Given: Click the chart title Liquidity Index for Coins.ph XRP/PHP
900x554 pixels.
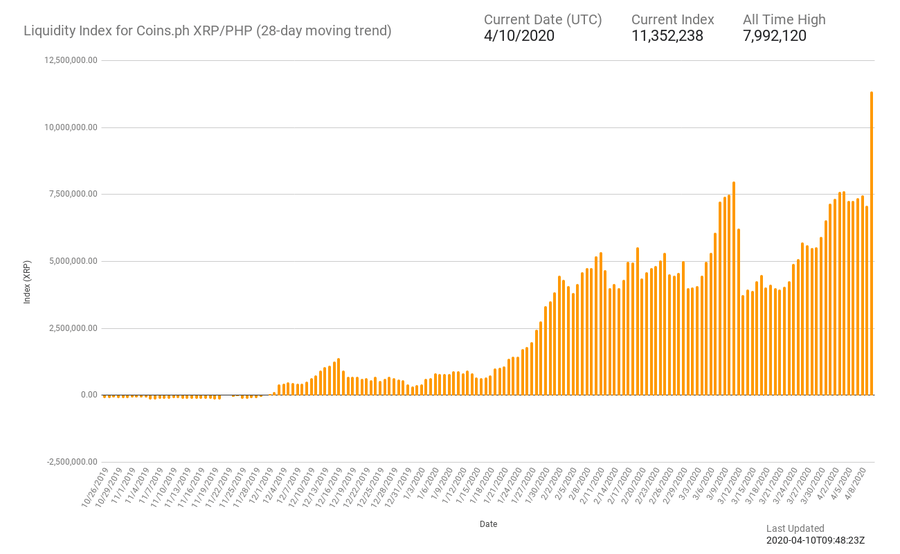Looking at the screenshot, I should tap(207, 31).
